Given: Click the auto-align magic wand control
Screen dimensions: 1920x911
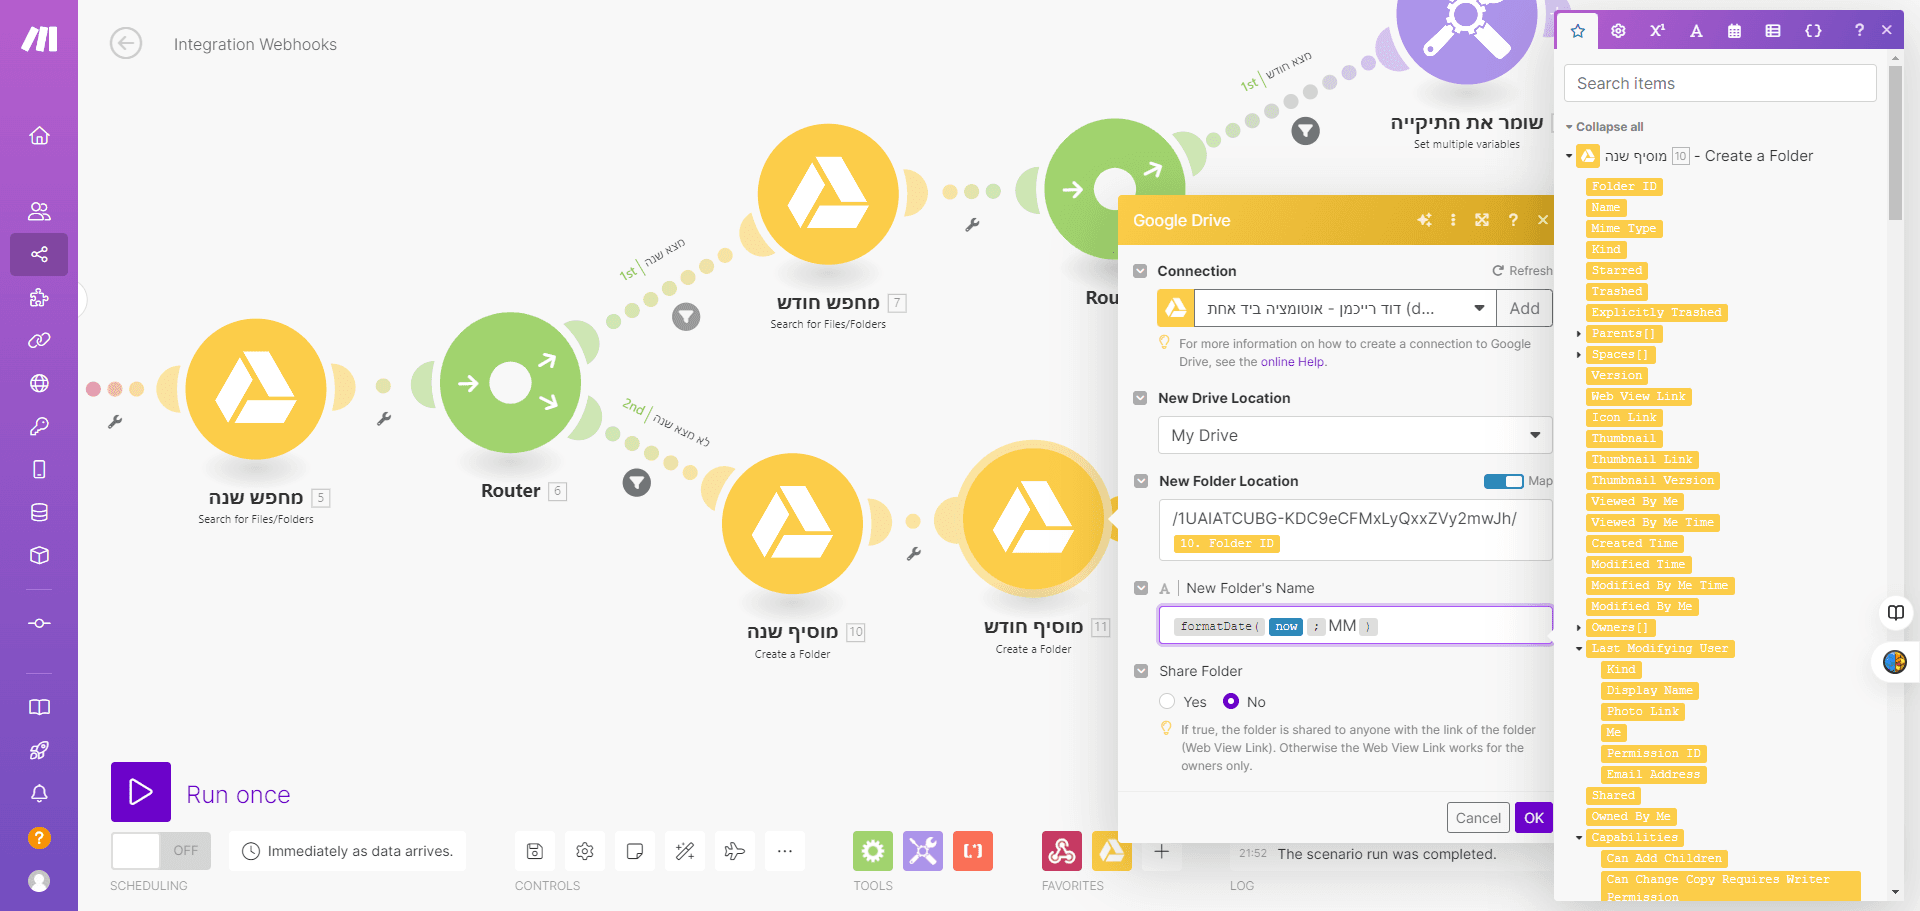Looking at the screenshot, I should pos(685,851).
